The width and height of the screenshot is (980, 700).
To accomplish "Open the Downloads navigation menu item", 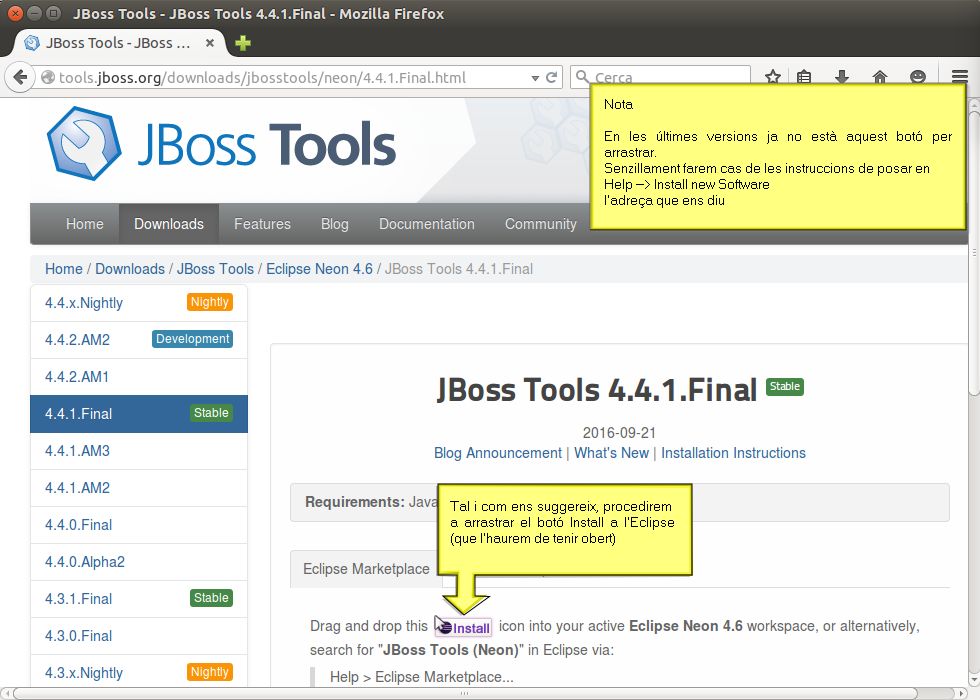I will click(x=169, y=224).
